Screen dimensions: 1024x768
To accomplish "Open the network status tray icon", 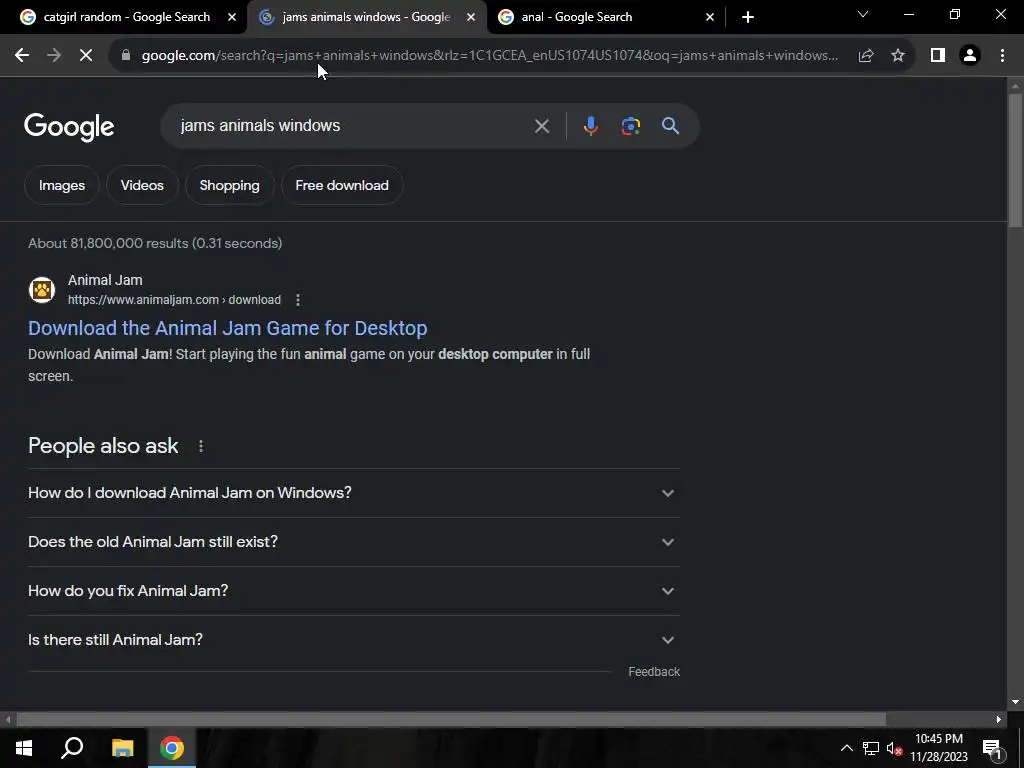I will tap(871, 748).
